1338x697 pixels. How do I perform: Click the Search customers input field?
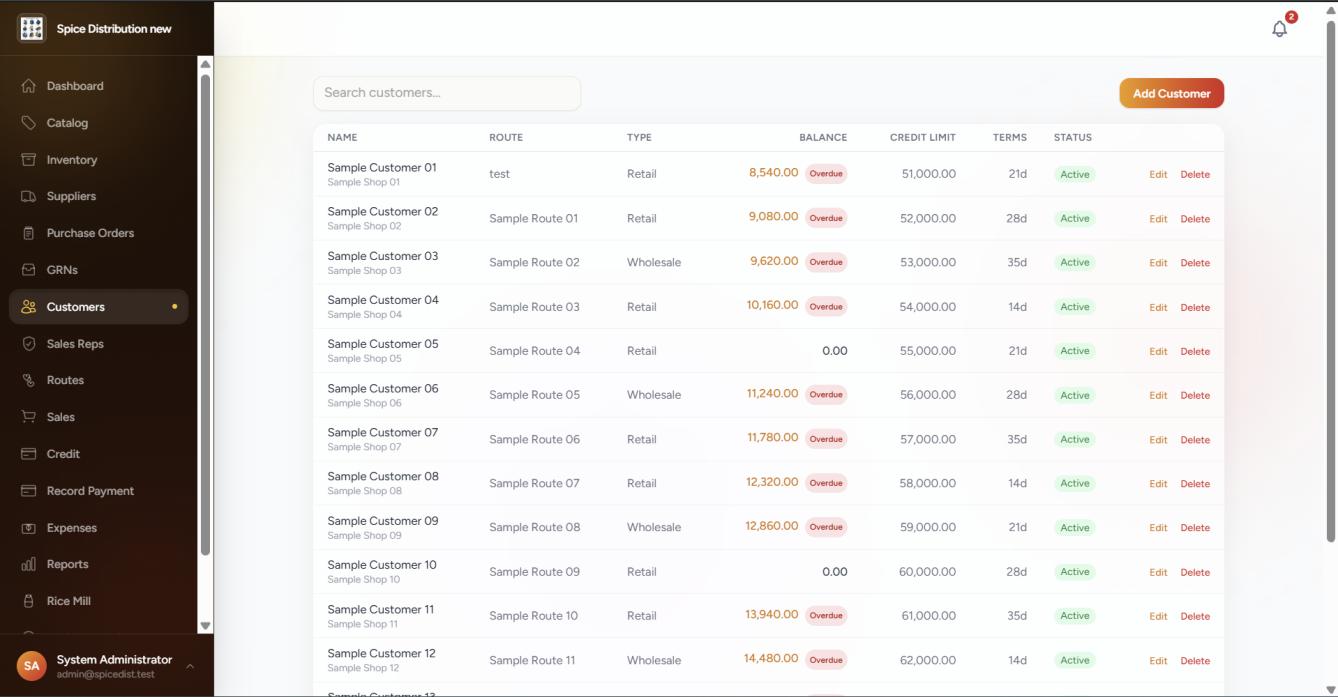447,93
